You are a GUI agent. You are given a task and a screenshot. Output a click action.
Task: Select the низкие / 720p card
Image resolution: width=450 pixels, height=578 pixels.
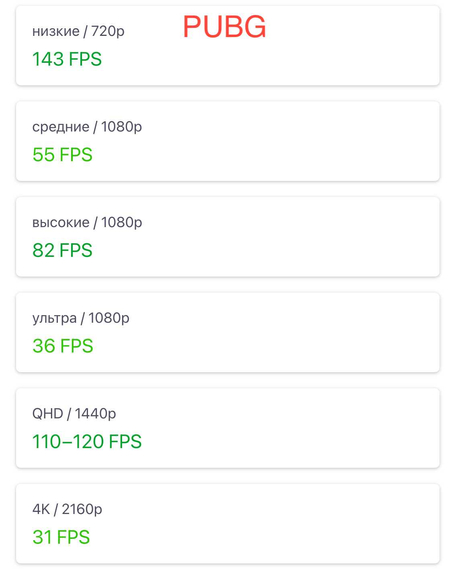tap(228, 46)
